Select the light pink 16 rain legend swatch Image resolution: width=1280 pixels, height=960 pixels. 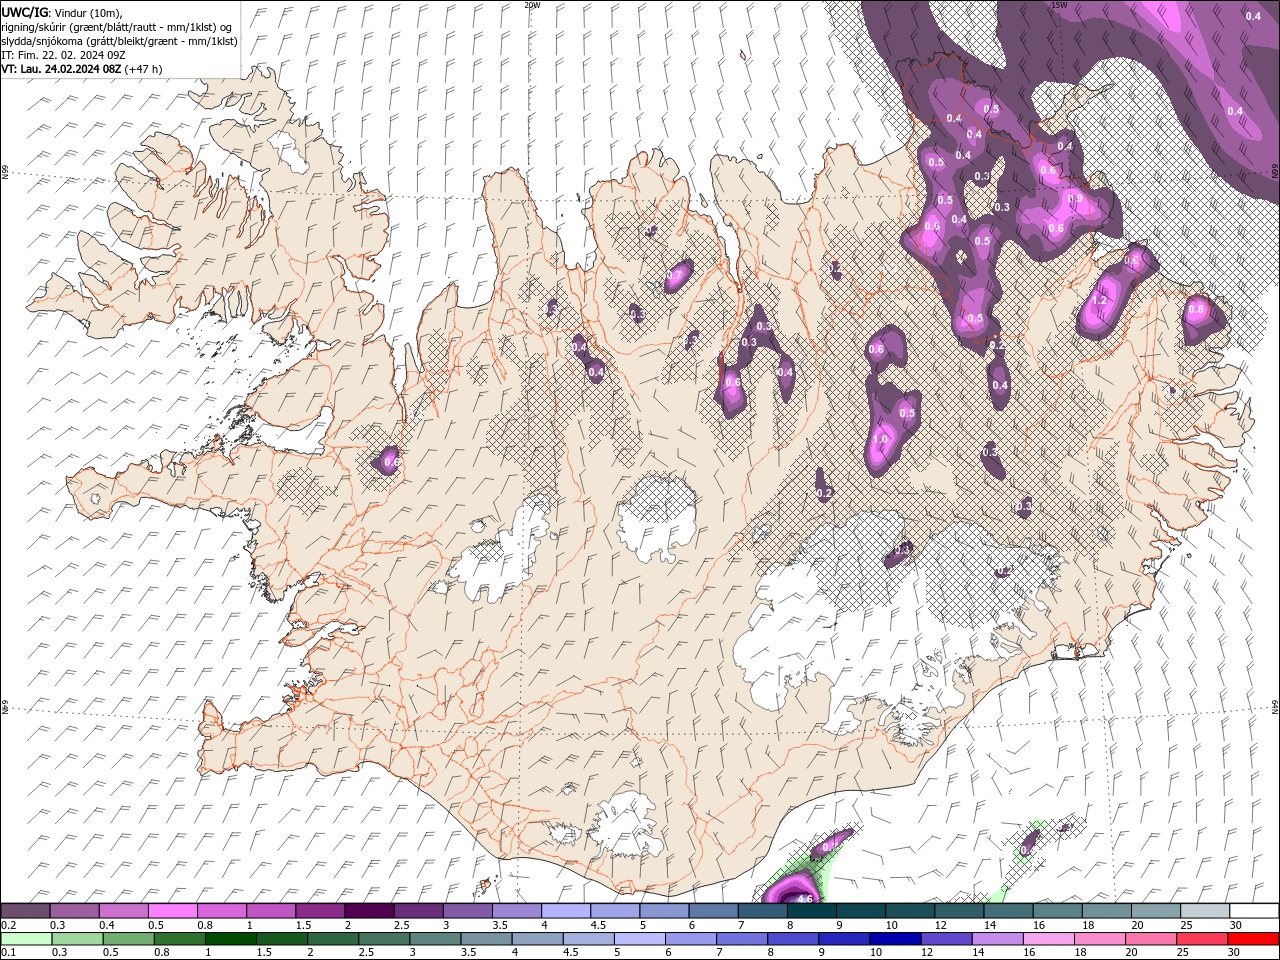point(1048,939)
